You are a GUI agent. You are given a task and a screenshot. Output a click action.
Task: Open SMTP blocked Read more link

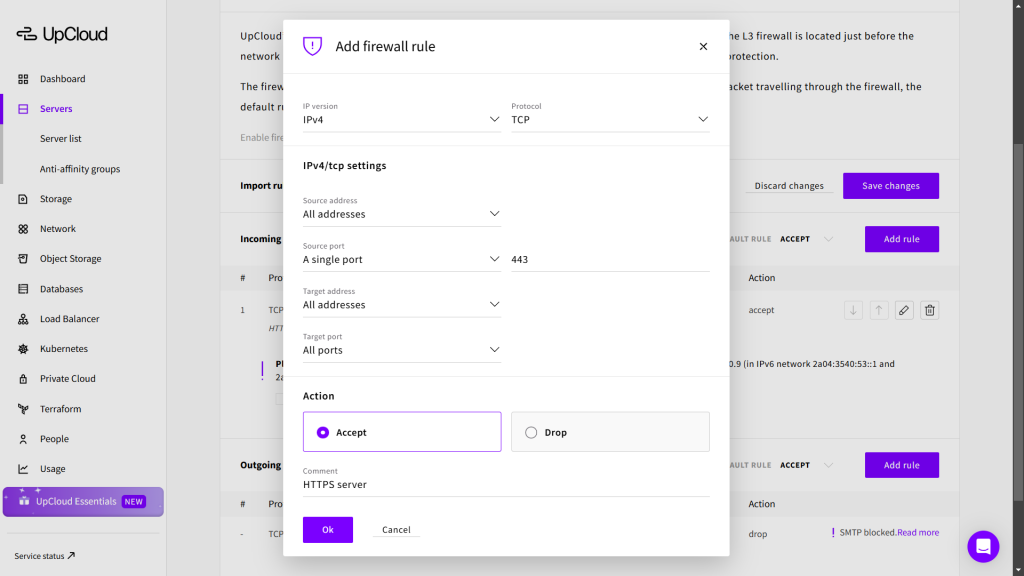[918, 533]
